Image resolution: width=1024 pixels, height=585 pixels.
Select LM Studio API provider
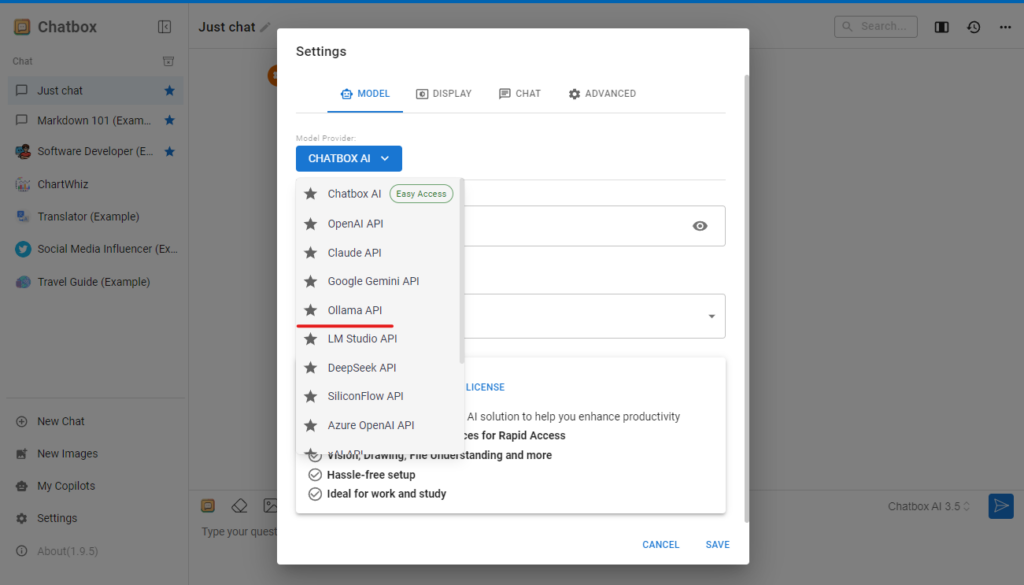tap(379, 339)
